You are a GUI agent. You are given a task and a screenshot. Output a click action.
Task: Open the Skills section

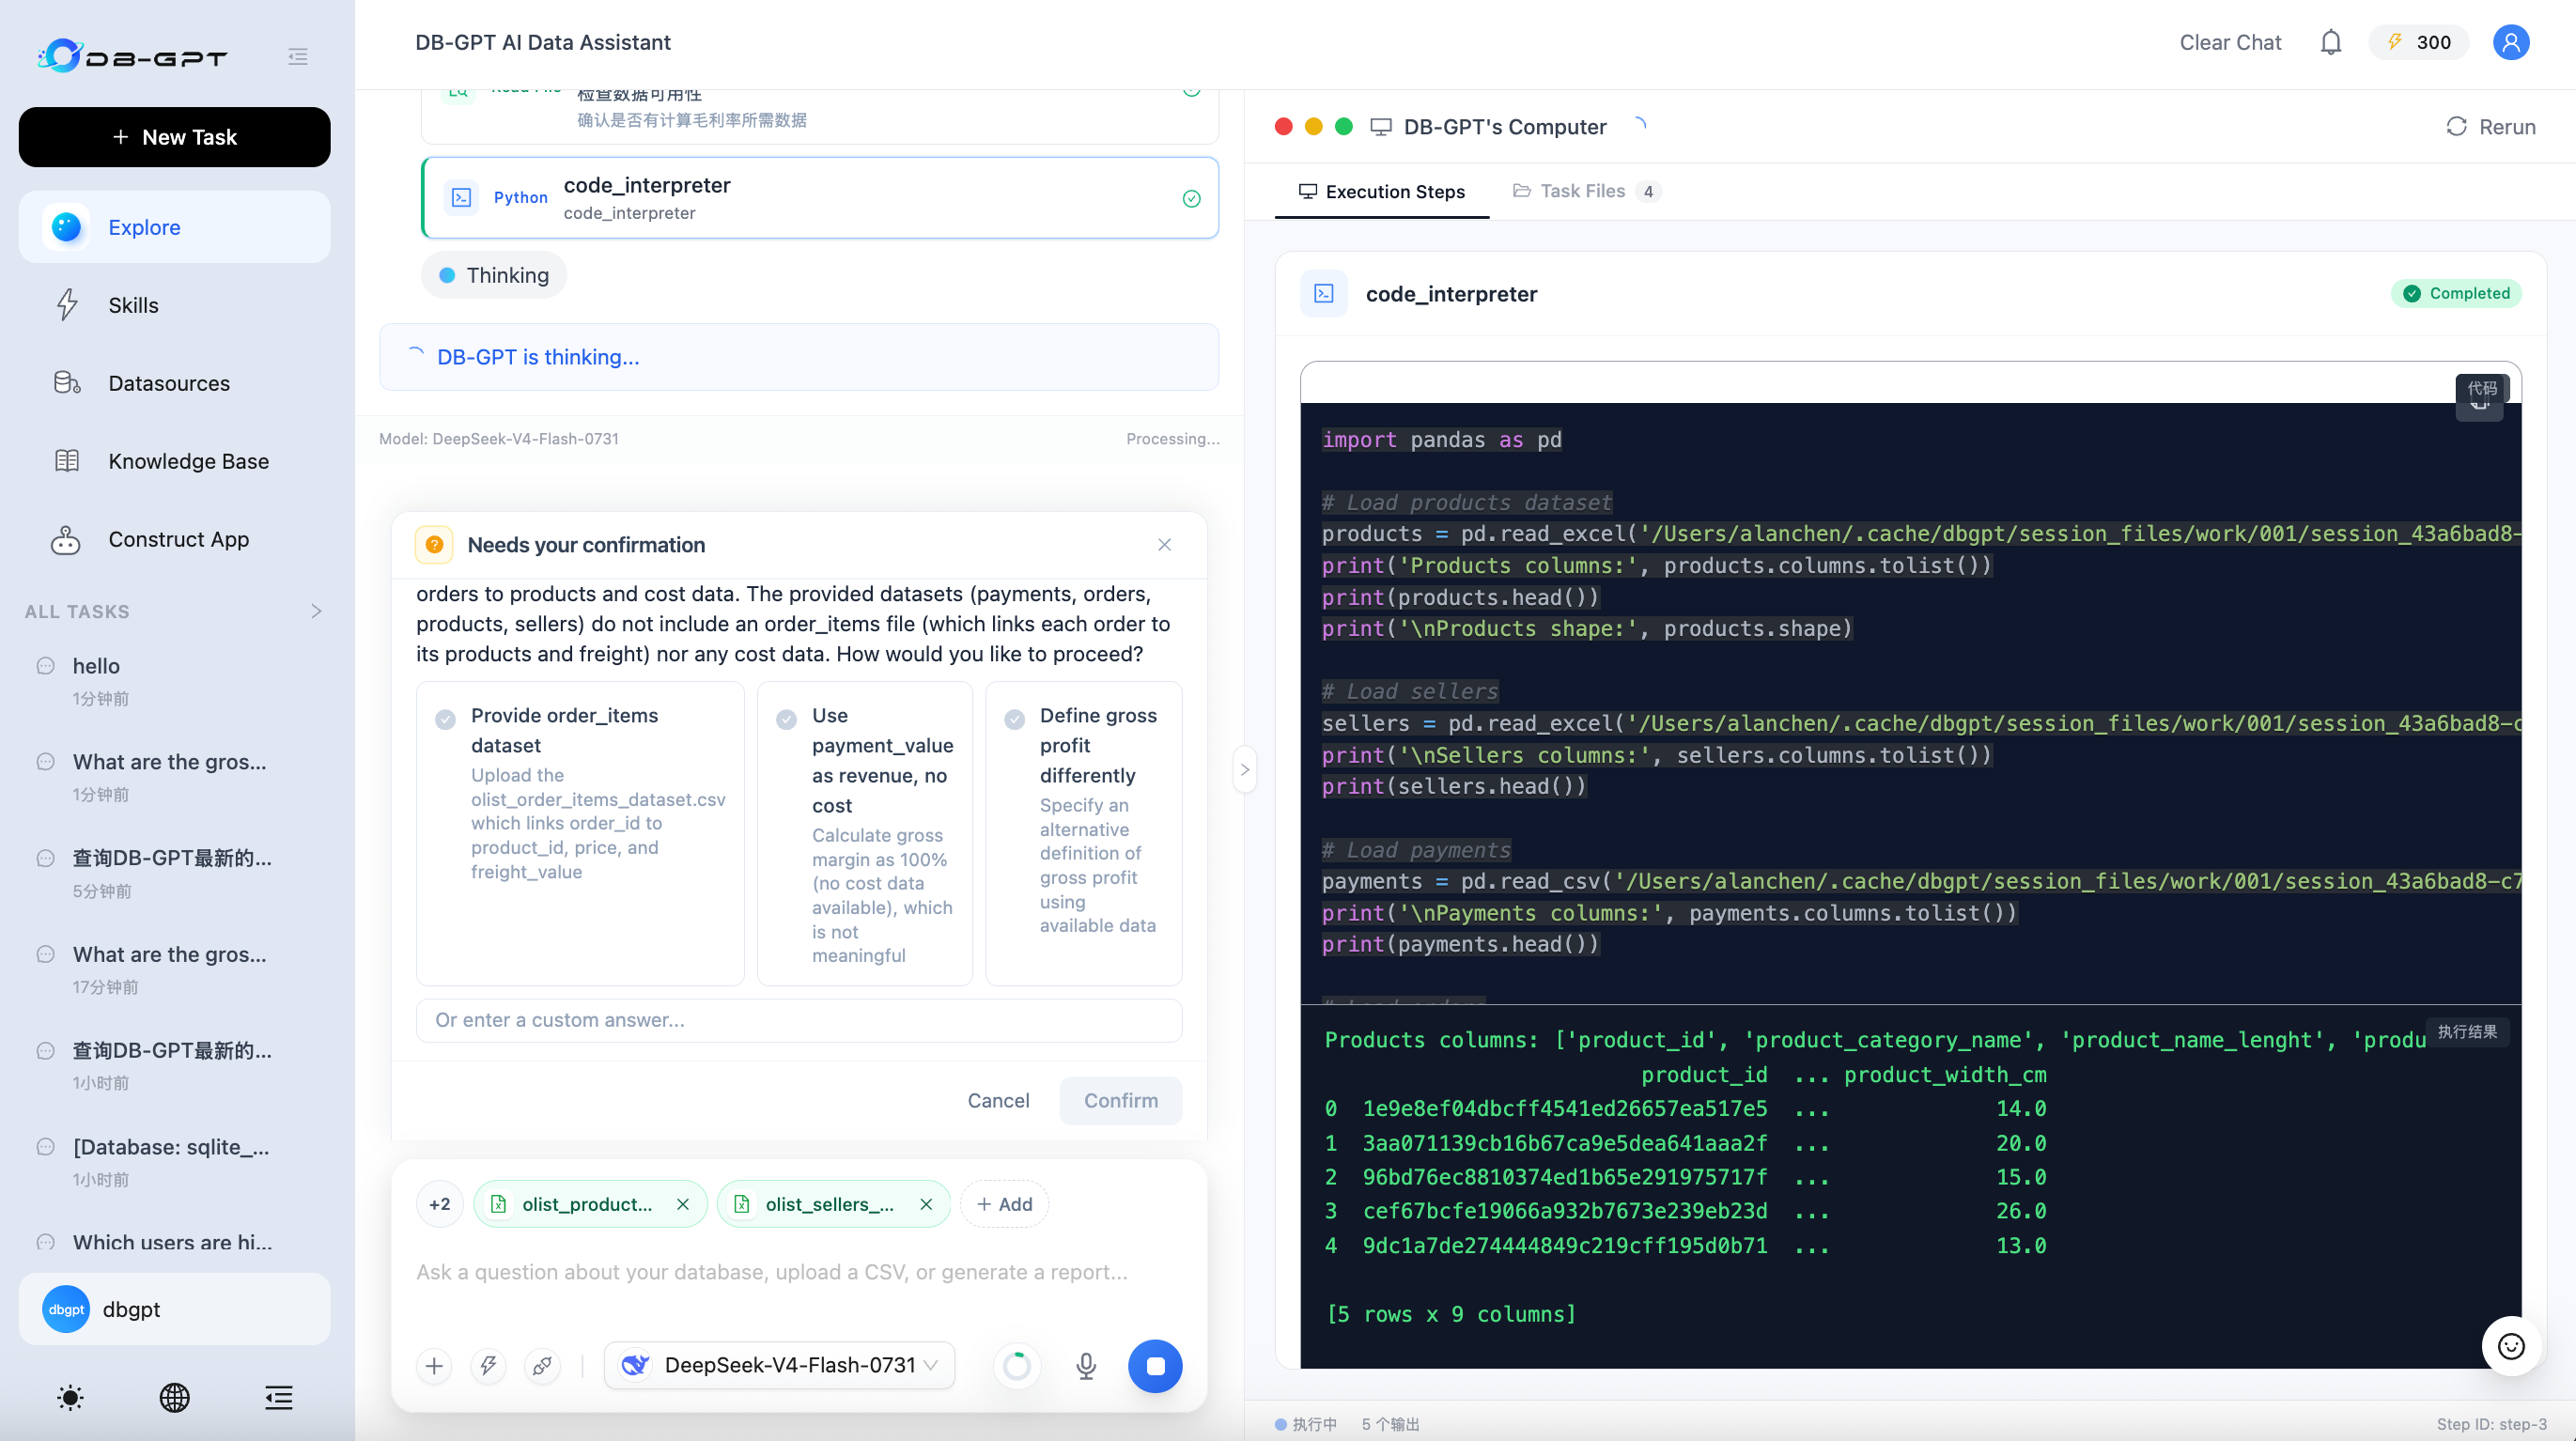pos(174,305)
